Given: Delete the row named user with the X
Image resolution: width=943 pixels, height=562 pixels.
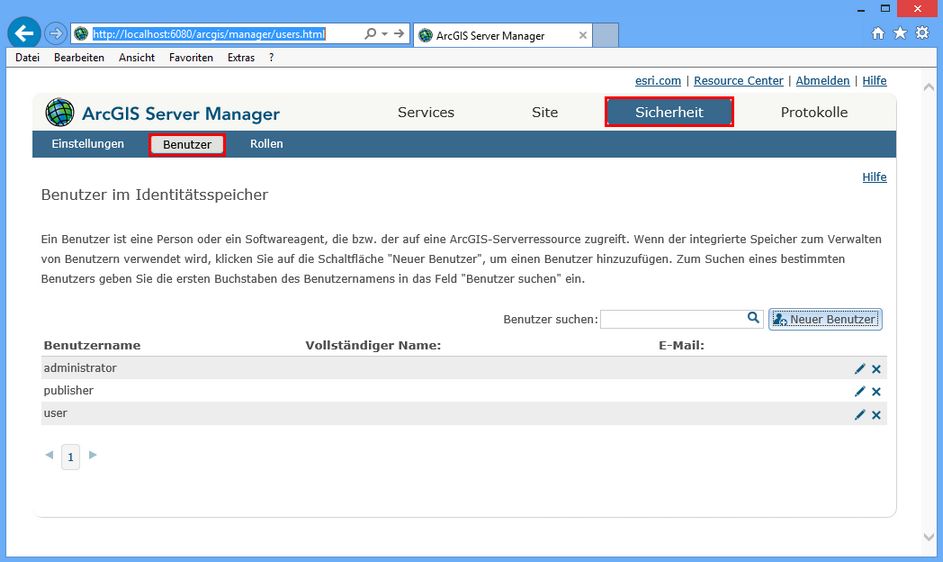Looking at the screenshot, I should click(x=876, y=415).
